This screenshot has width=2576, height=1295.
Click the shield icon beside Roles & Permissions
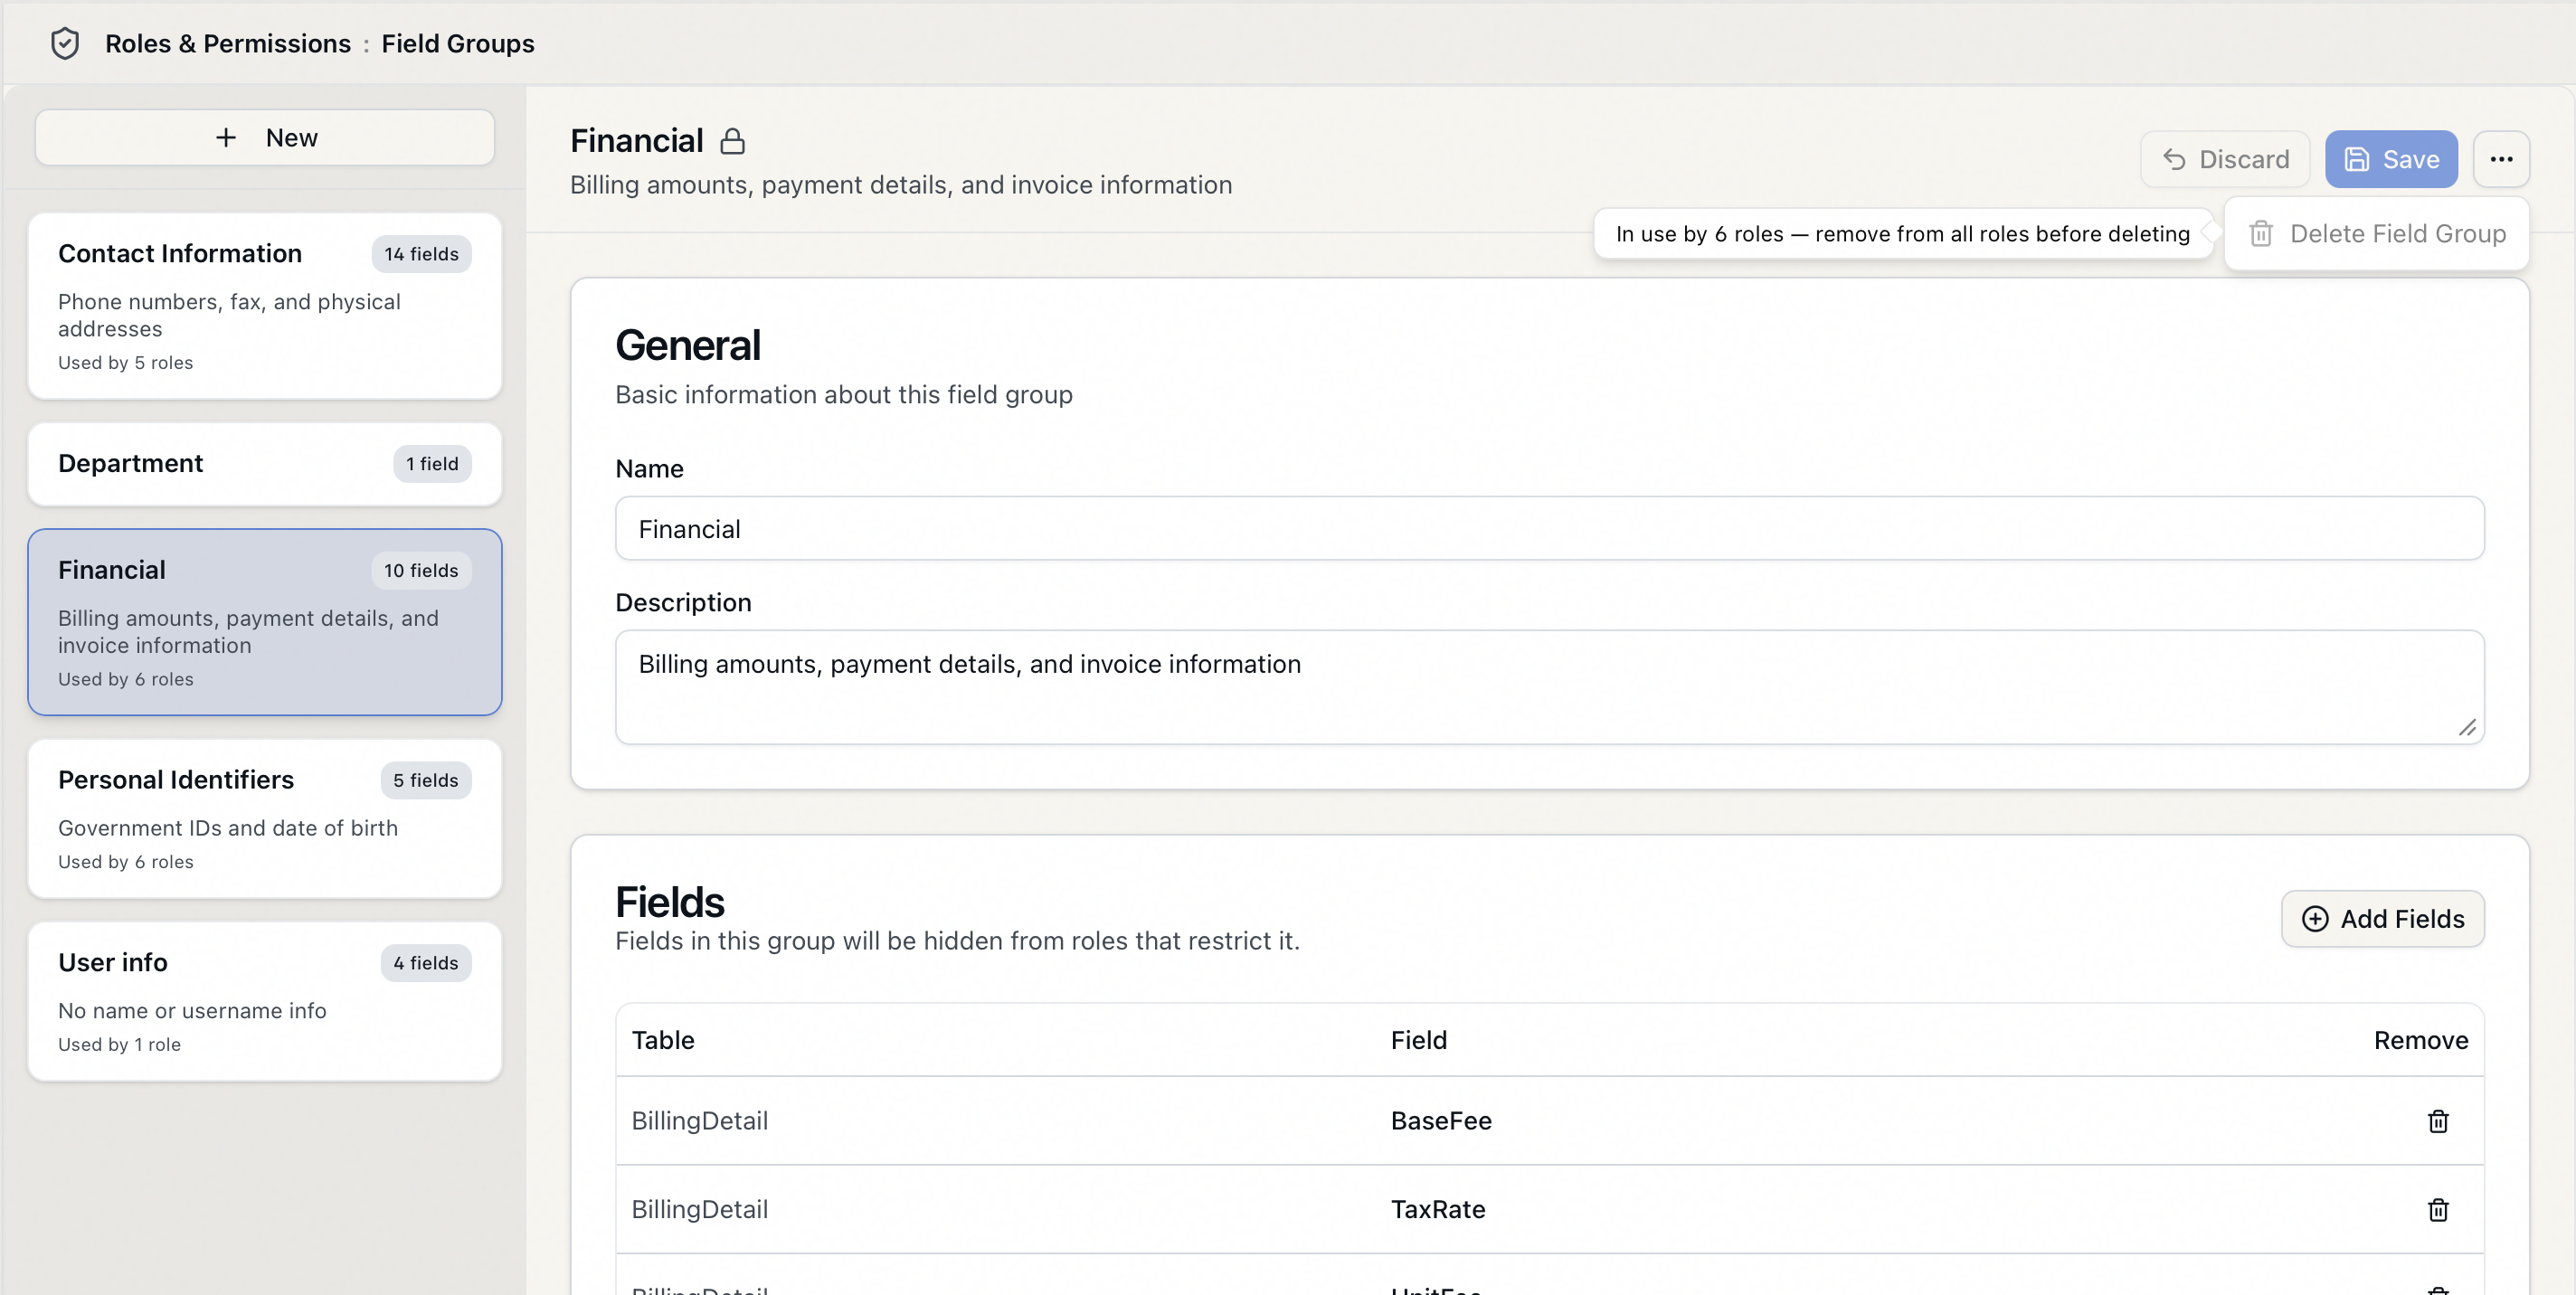(x=65, y=44)
